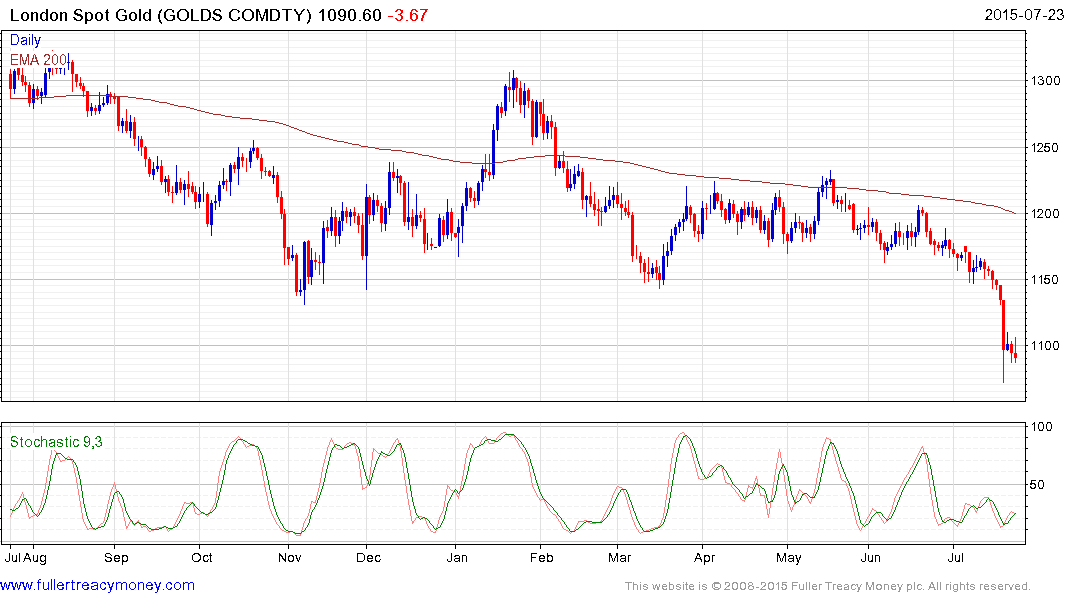Open the www.fullertreacymoney.com link
This screenshot has height=600, width=1075.
pyautogui.click(x=97, y=585)
